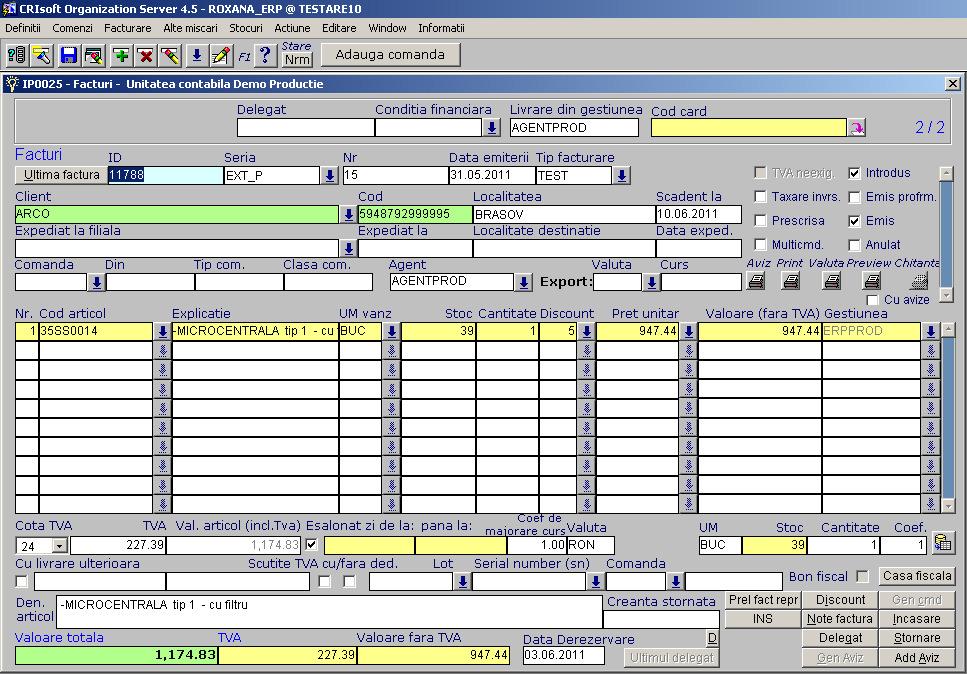967x674 pixels.
Task: Click the calculator icon next to Coef. field
Action: click(942, 543)
